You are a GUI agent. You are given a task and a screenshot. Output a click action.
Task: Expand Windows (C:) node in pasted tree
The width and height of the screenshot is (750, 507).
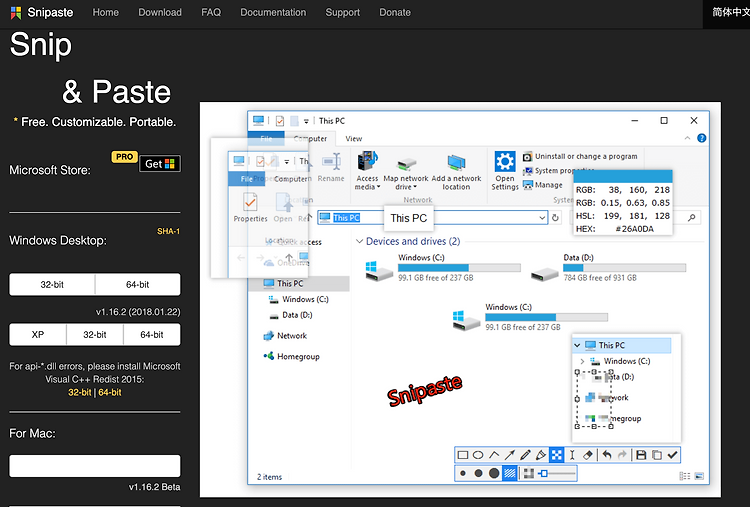coord(582,361)
